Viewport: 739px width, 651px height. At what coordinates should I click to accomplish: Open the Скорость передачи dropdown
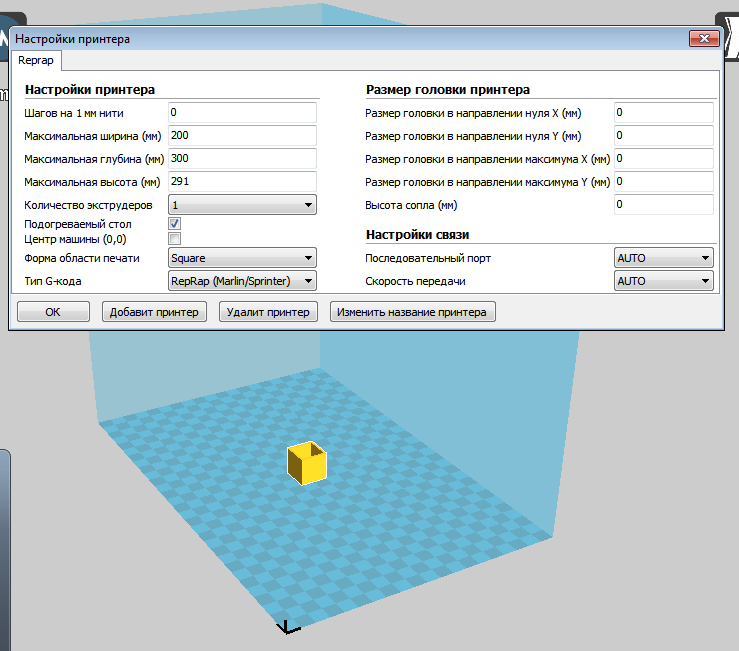pyautogui.click(x=663, y=282)
